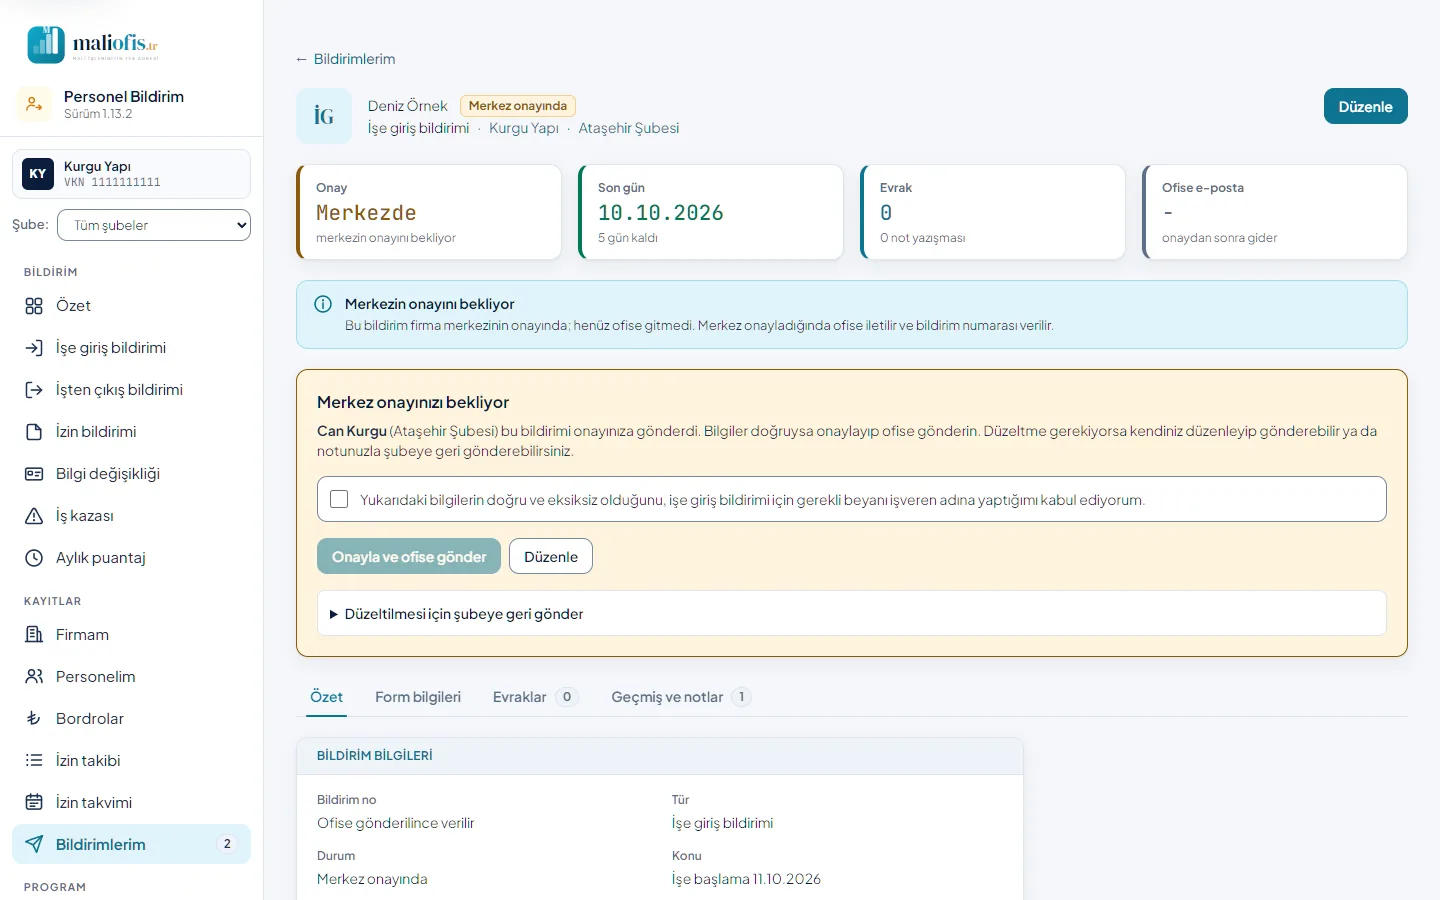
Task: Click the İşe giriş bildirimi arrow icon
Action: (x=34, y=348)
